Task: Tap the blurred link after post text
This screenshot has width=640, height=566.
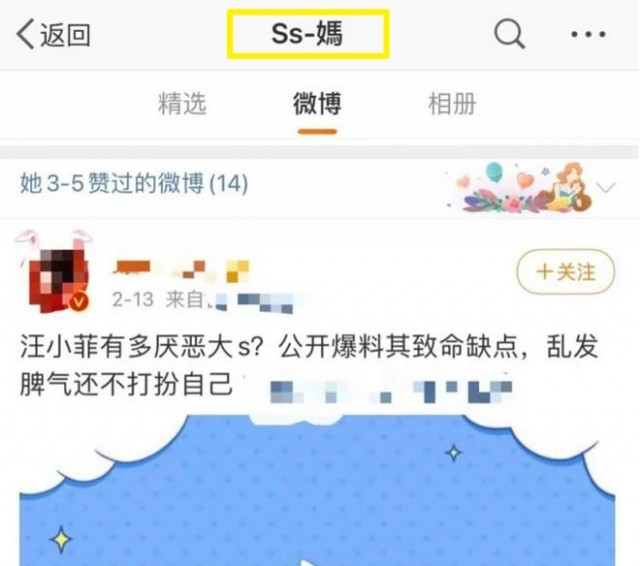Action: tap(391, 391)
